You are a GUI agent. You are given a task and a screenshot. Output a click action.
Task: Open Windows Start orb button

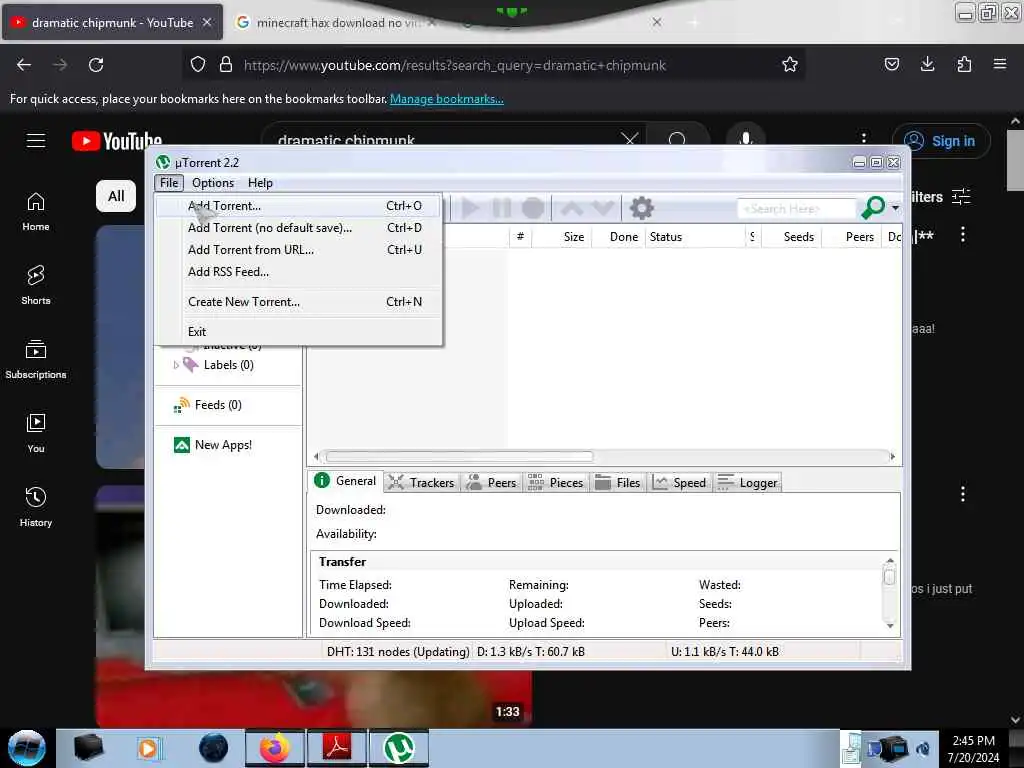click(x=26, y=748)
